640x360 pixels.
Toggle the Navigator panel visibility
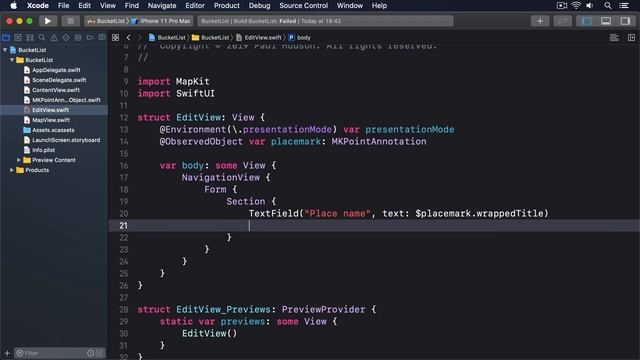(x=587, y=21)
